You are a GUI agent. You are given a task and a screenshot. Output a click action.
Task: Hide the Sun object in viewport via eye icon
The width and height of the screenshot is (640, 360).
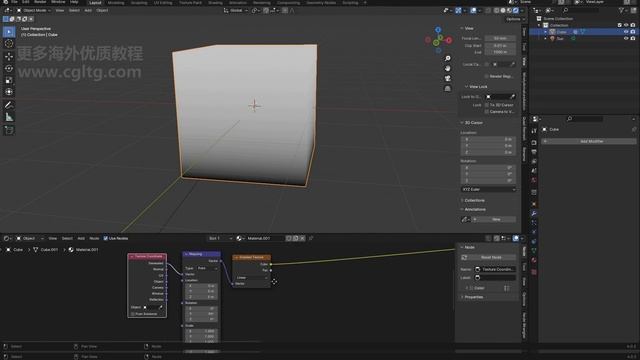click(x=626, y=38)
